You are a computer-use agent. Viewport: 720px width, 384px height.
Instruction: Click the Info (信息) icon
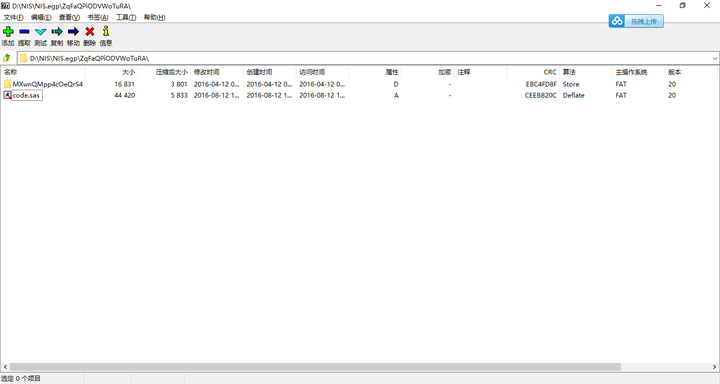click(106, 31)
